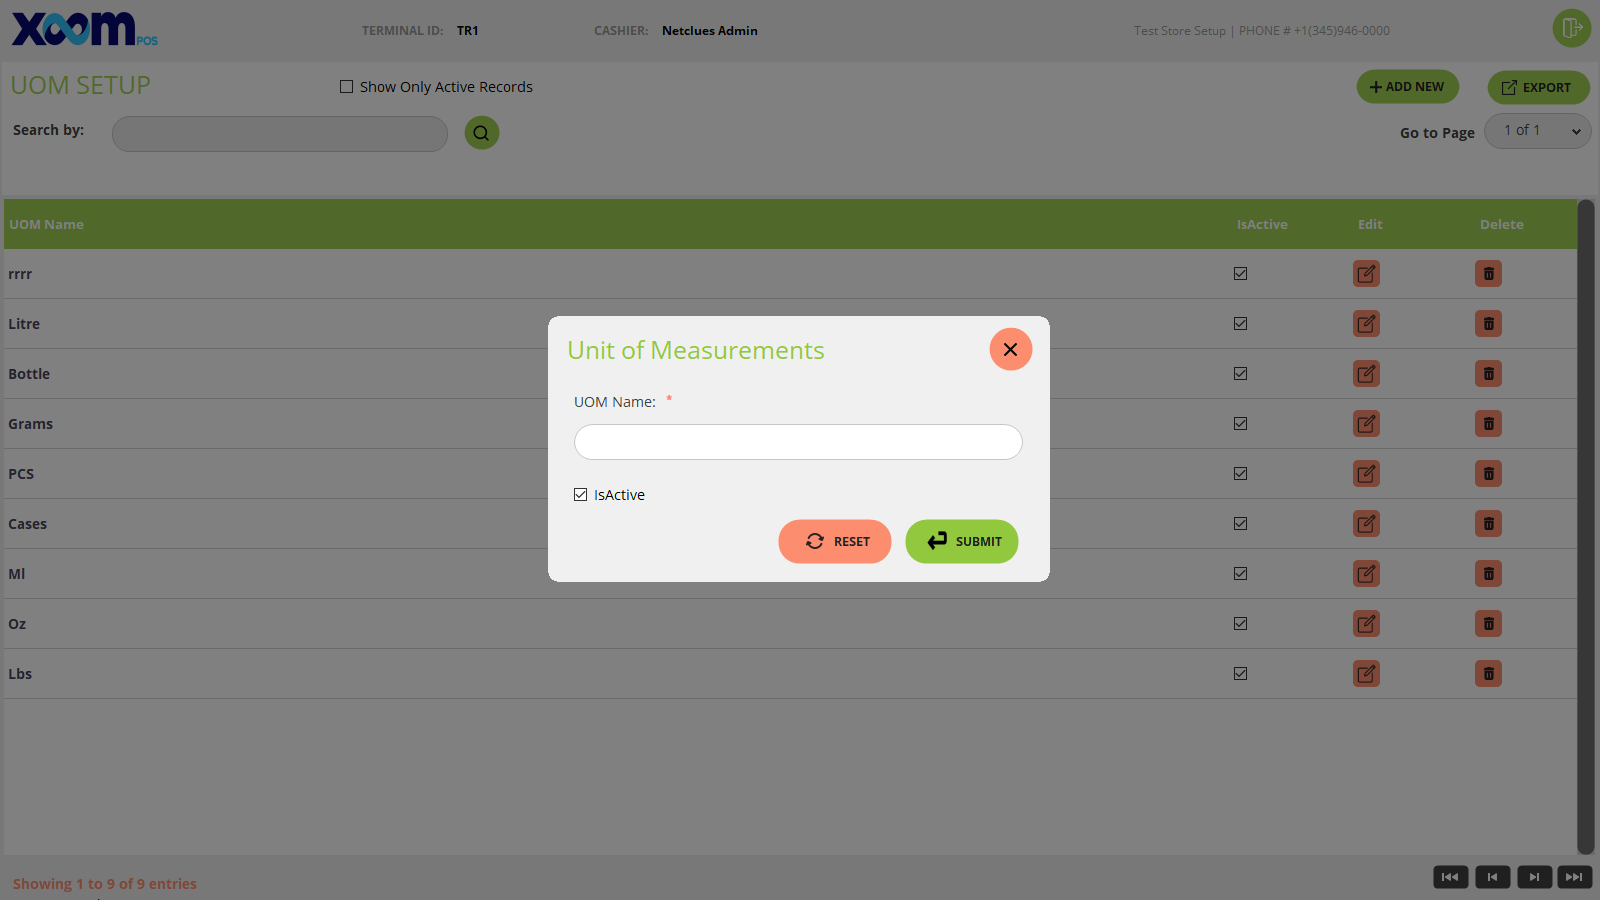This screenshot has width=1600, height=900.
Task: Click the search magnifier icon
Action: 482,133
